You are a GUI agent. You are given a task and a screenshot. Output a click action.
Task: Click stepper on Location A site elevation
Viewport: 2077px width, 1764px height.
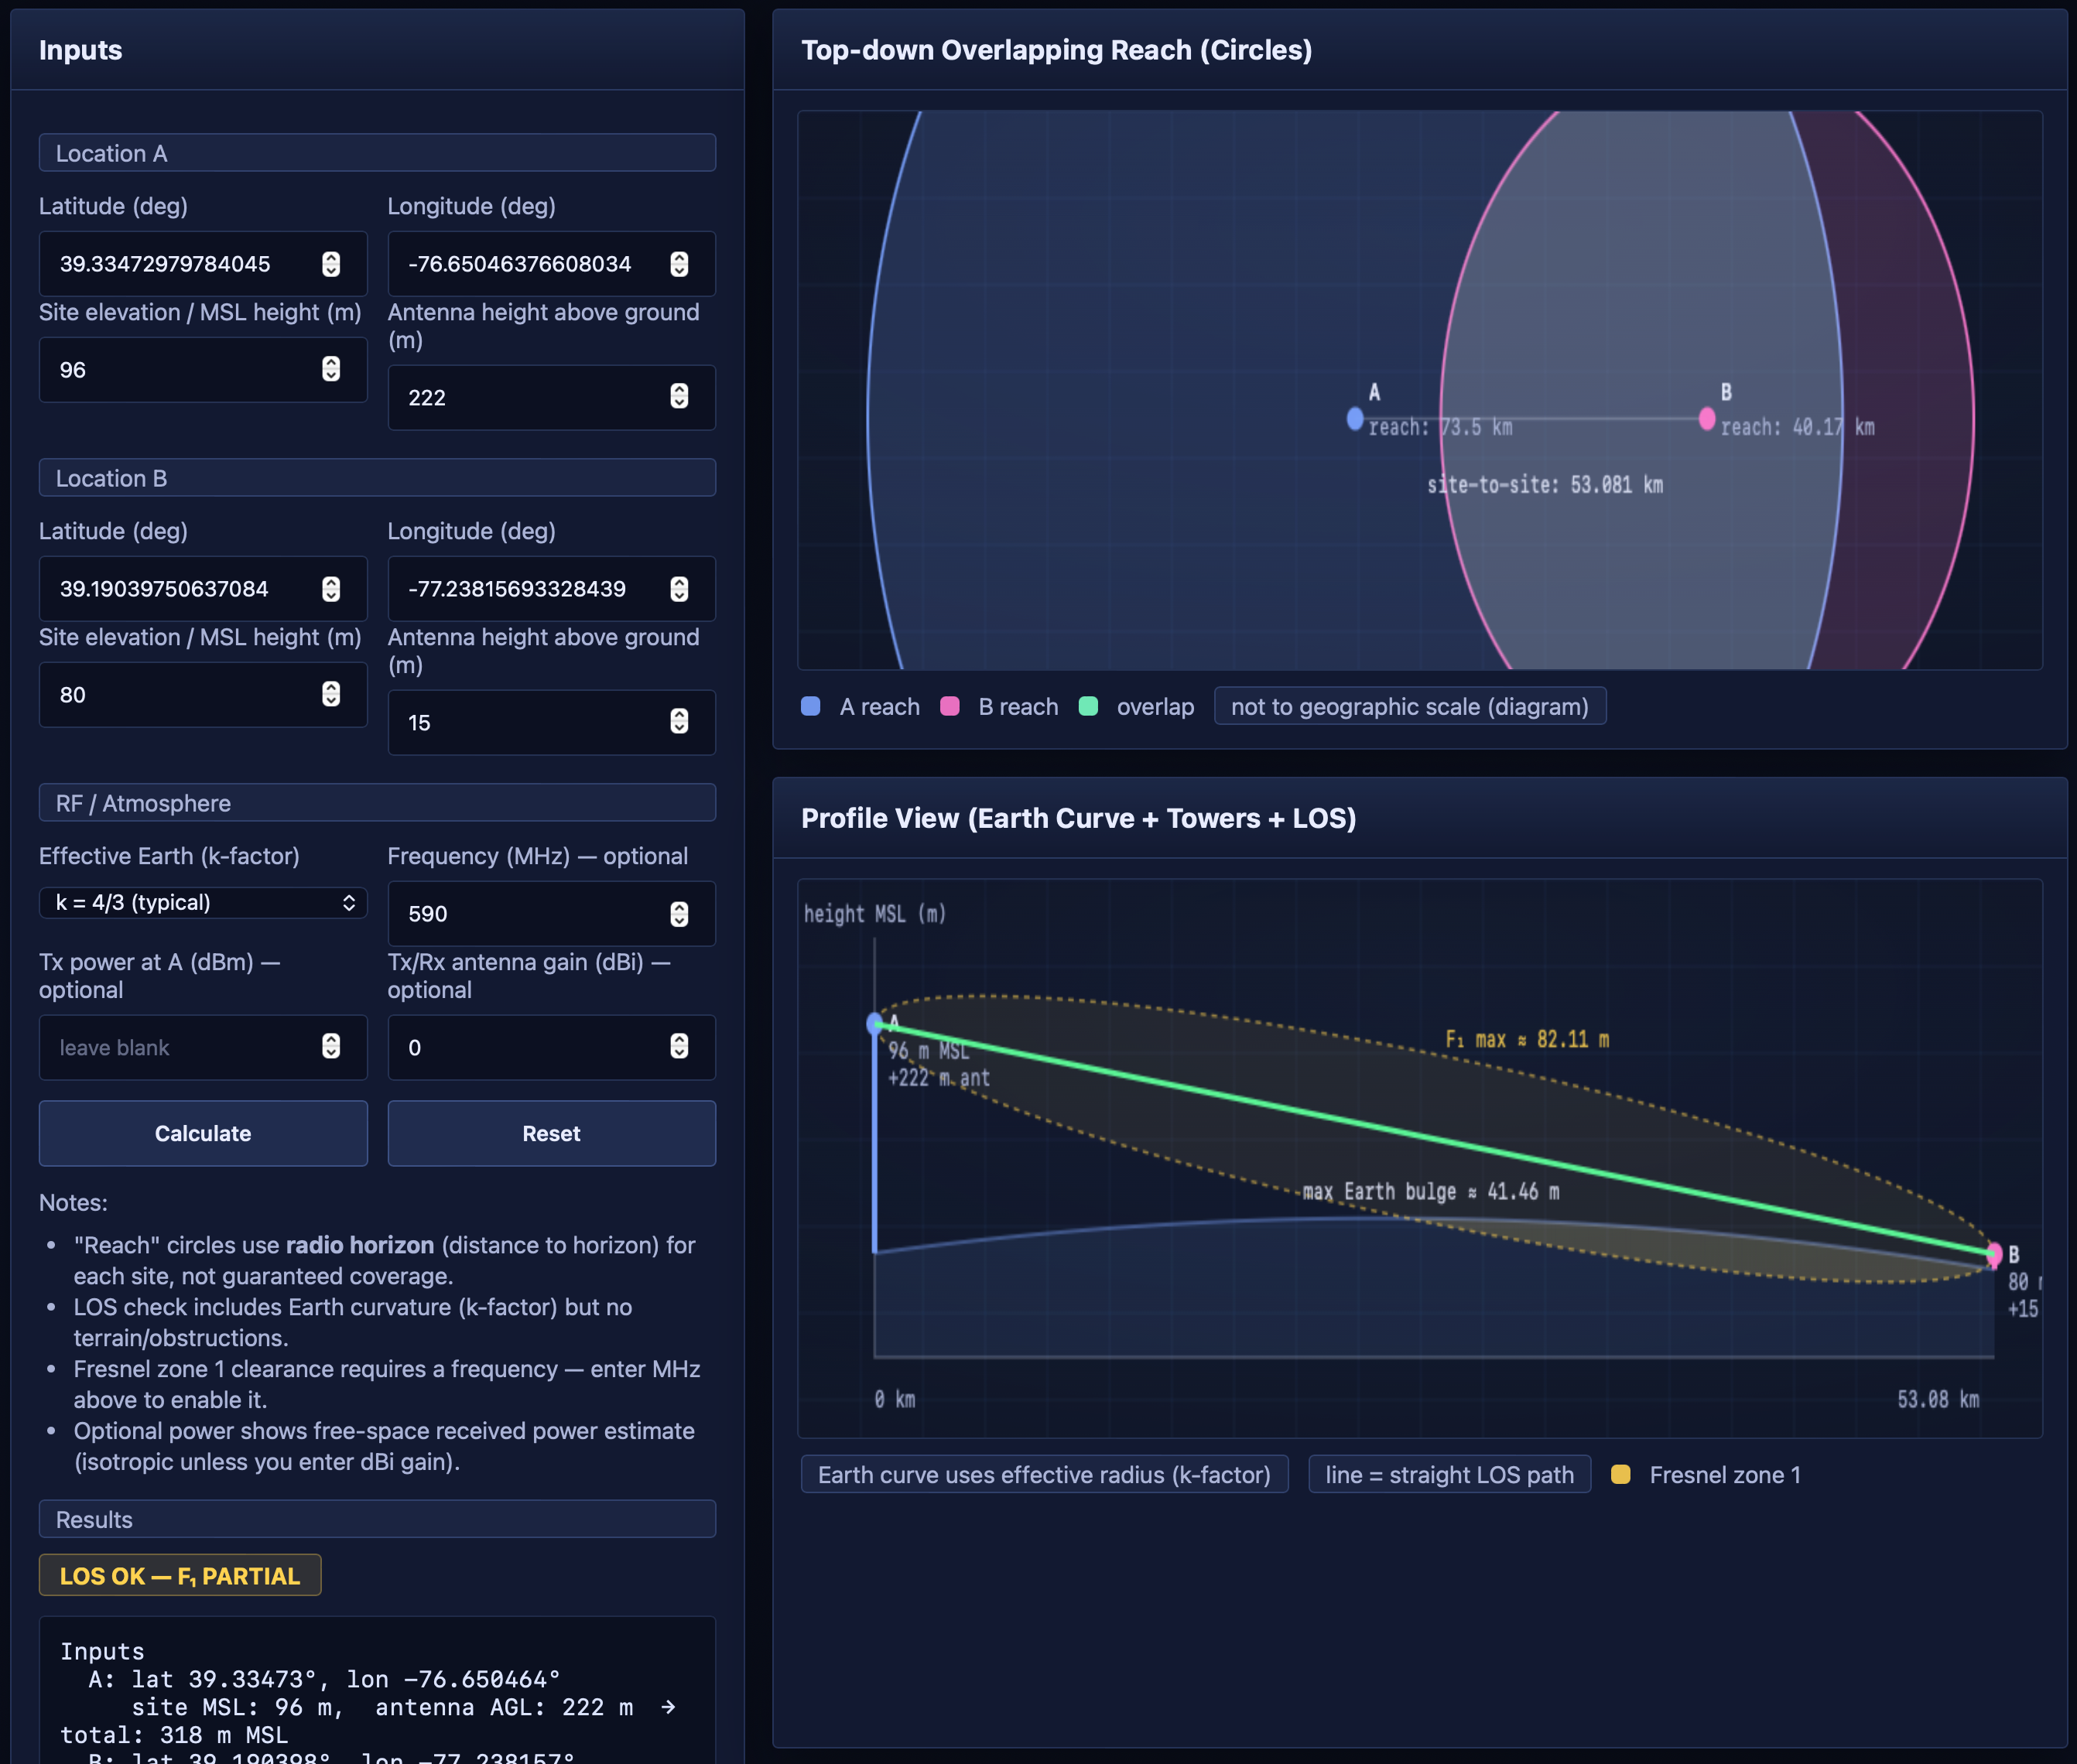pos(331,369)
